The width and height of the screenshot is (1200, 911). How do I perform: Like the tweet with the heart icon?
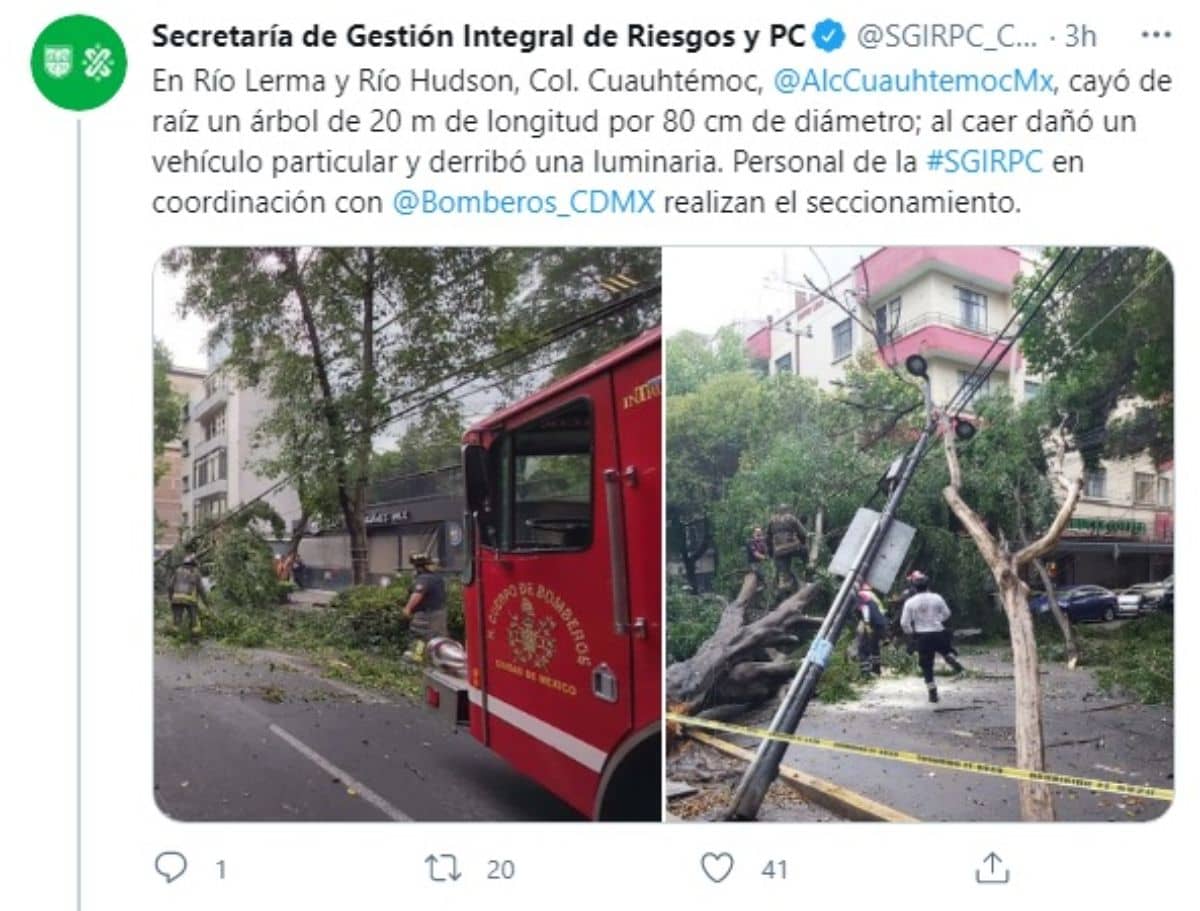pos(717,867)
